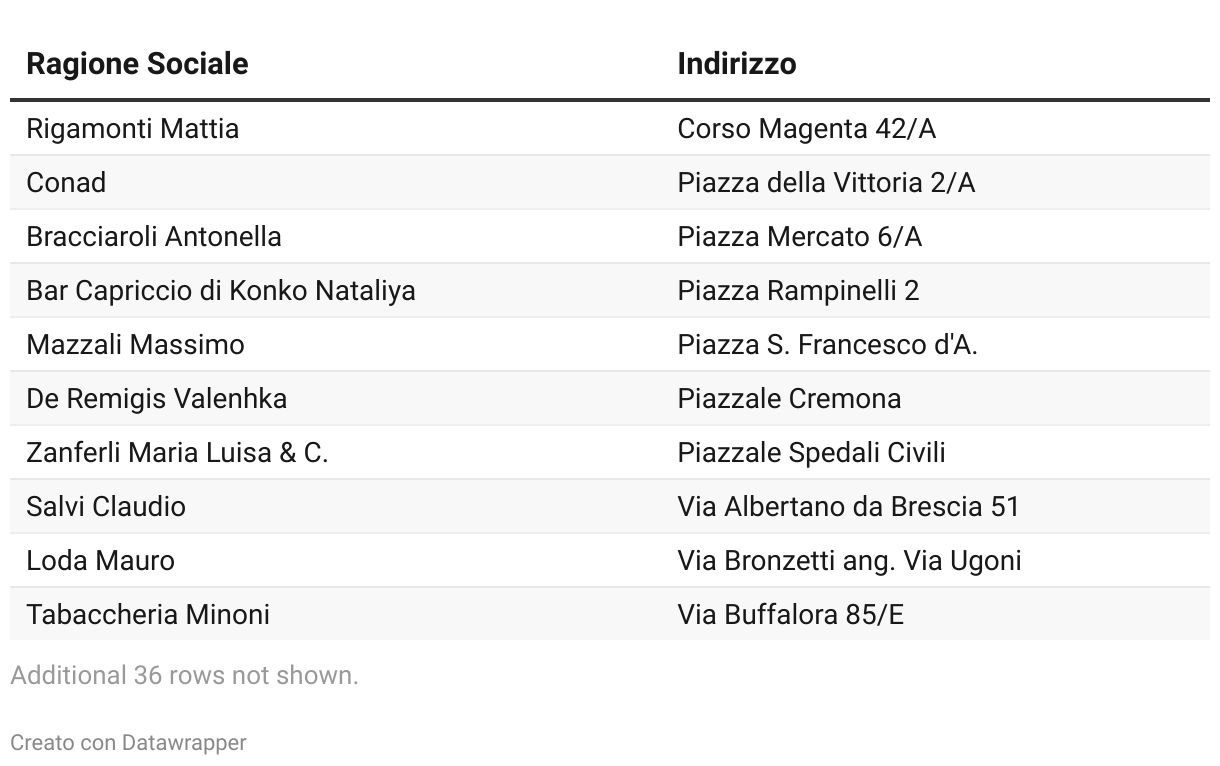Select the Piazzale Spedali Civili address
The image size is (1220, 766).
click(811, 453)
